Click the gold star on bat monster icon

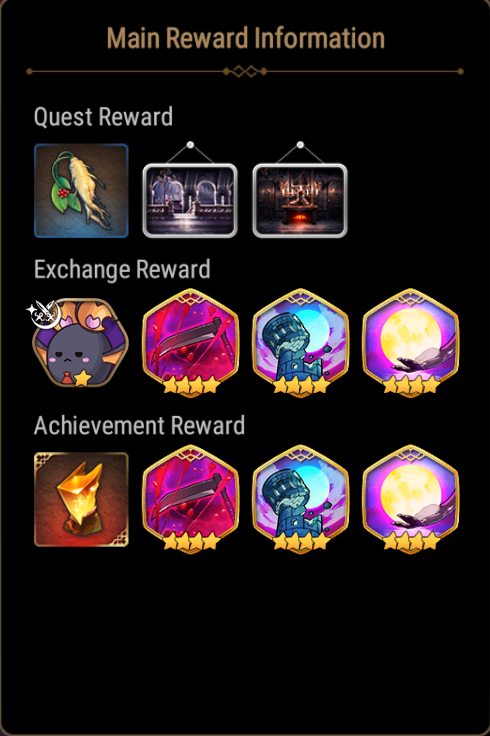82,377
